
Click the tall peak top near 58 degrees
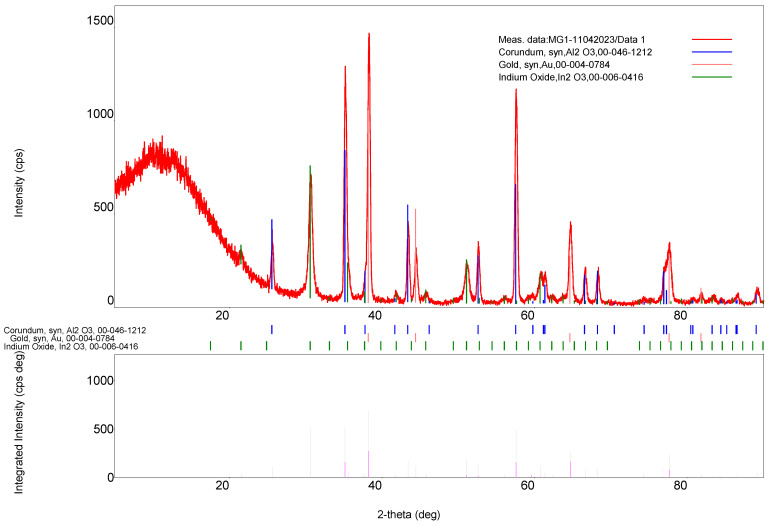pyautogui.click(x=516, y=90)
